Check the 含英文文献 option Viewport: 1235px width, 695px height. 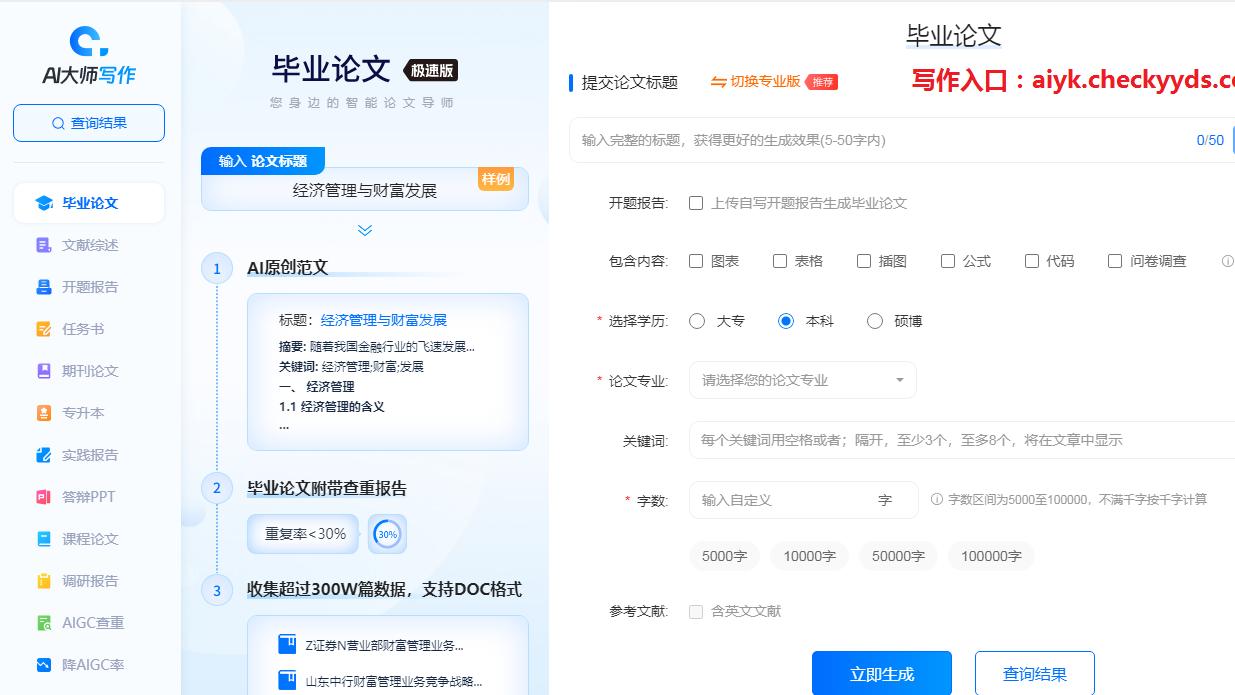coord(695,610)
